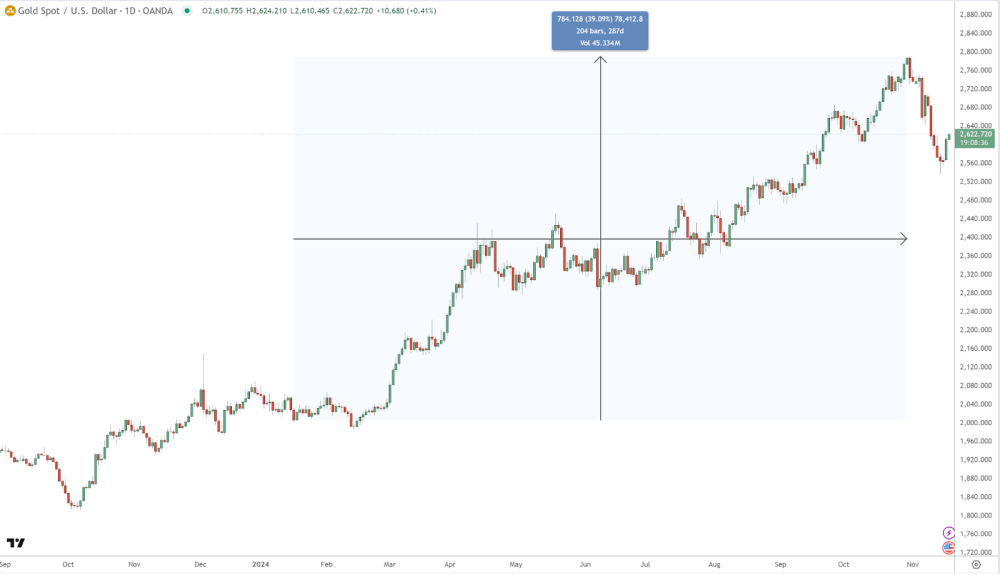1000x575 pixels.
Task: Click the TradingView logo
Action: point(15,543)
